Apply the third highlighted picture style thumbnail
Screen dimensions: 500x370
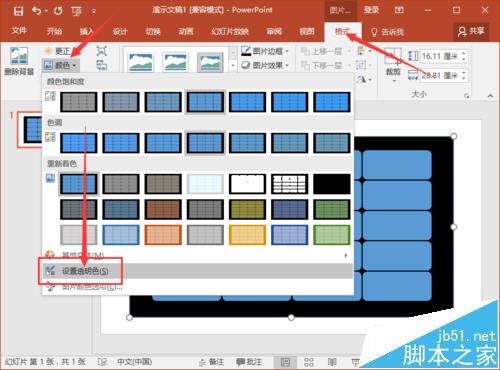point(210,62)
